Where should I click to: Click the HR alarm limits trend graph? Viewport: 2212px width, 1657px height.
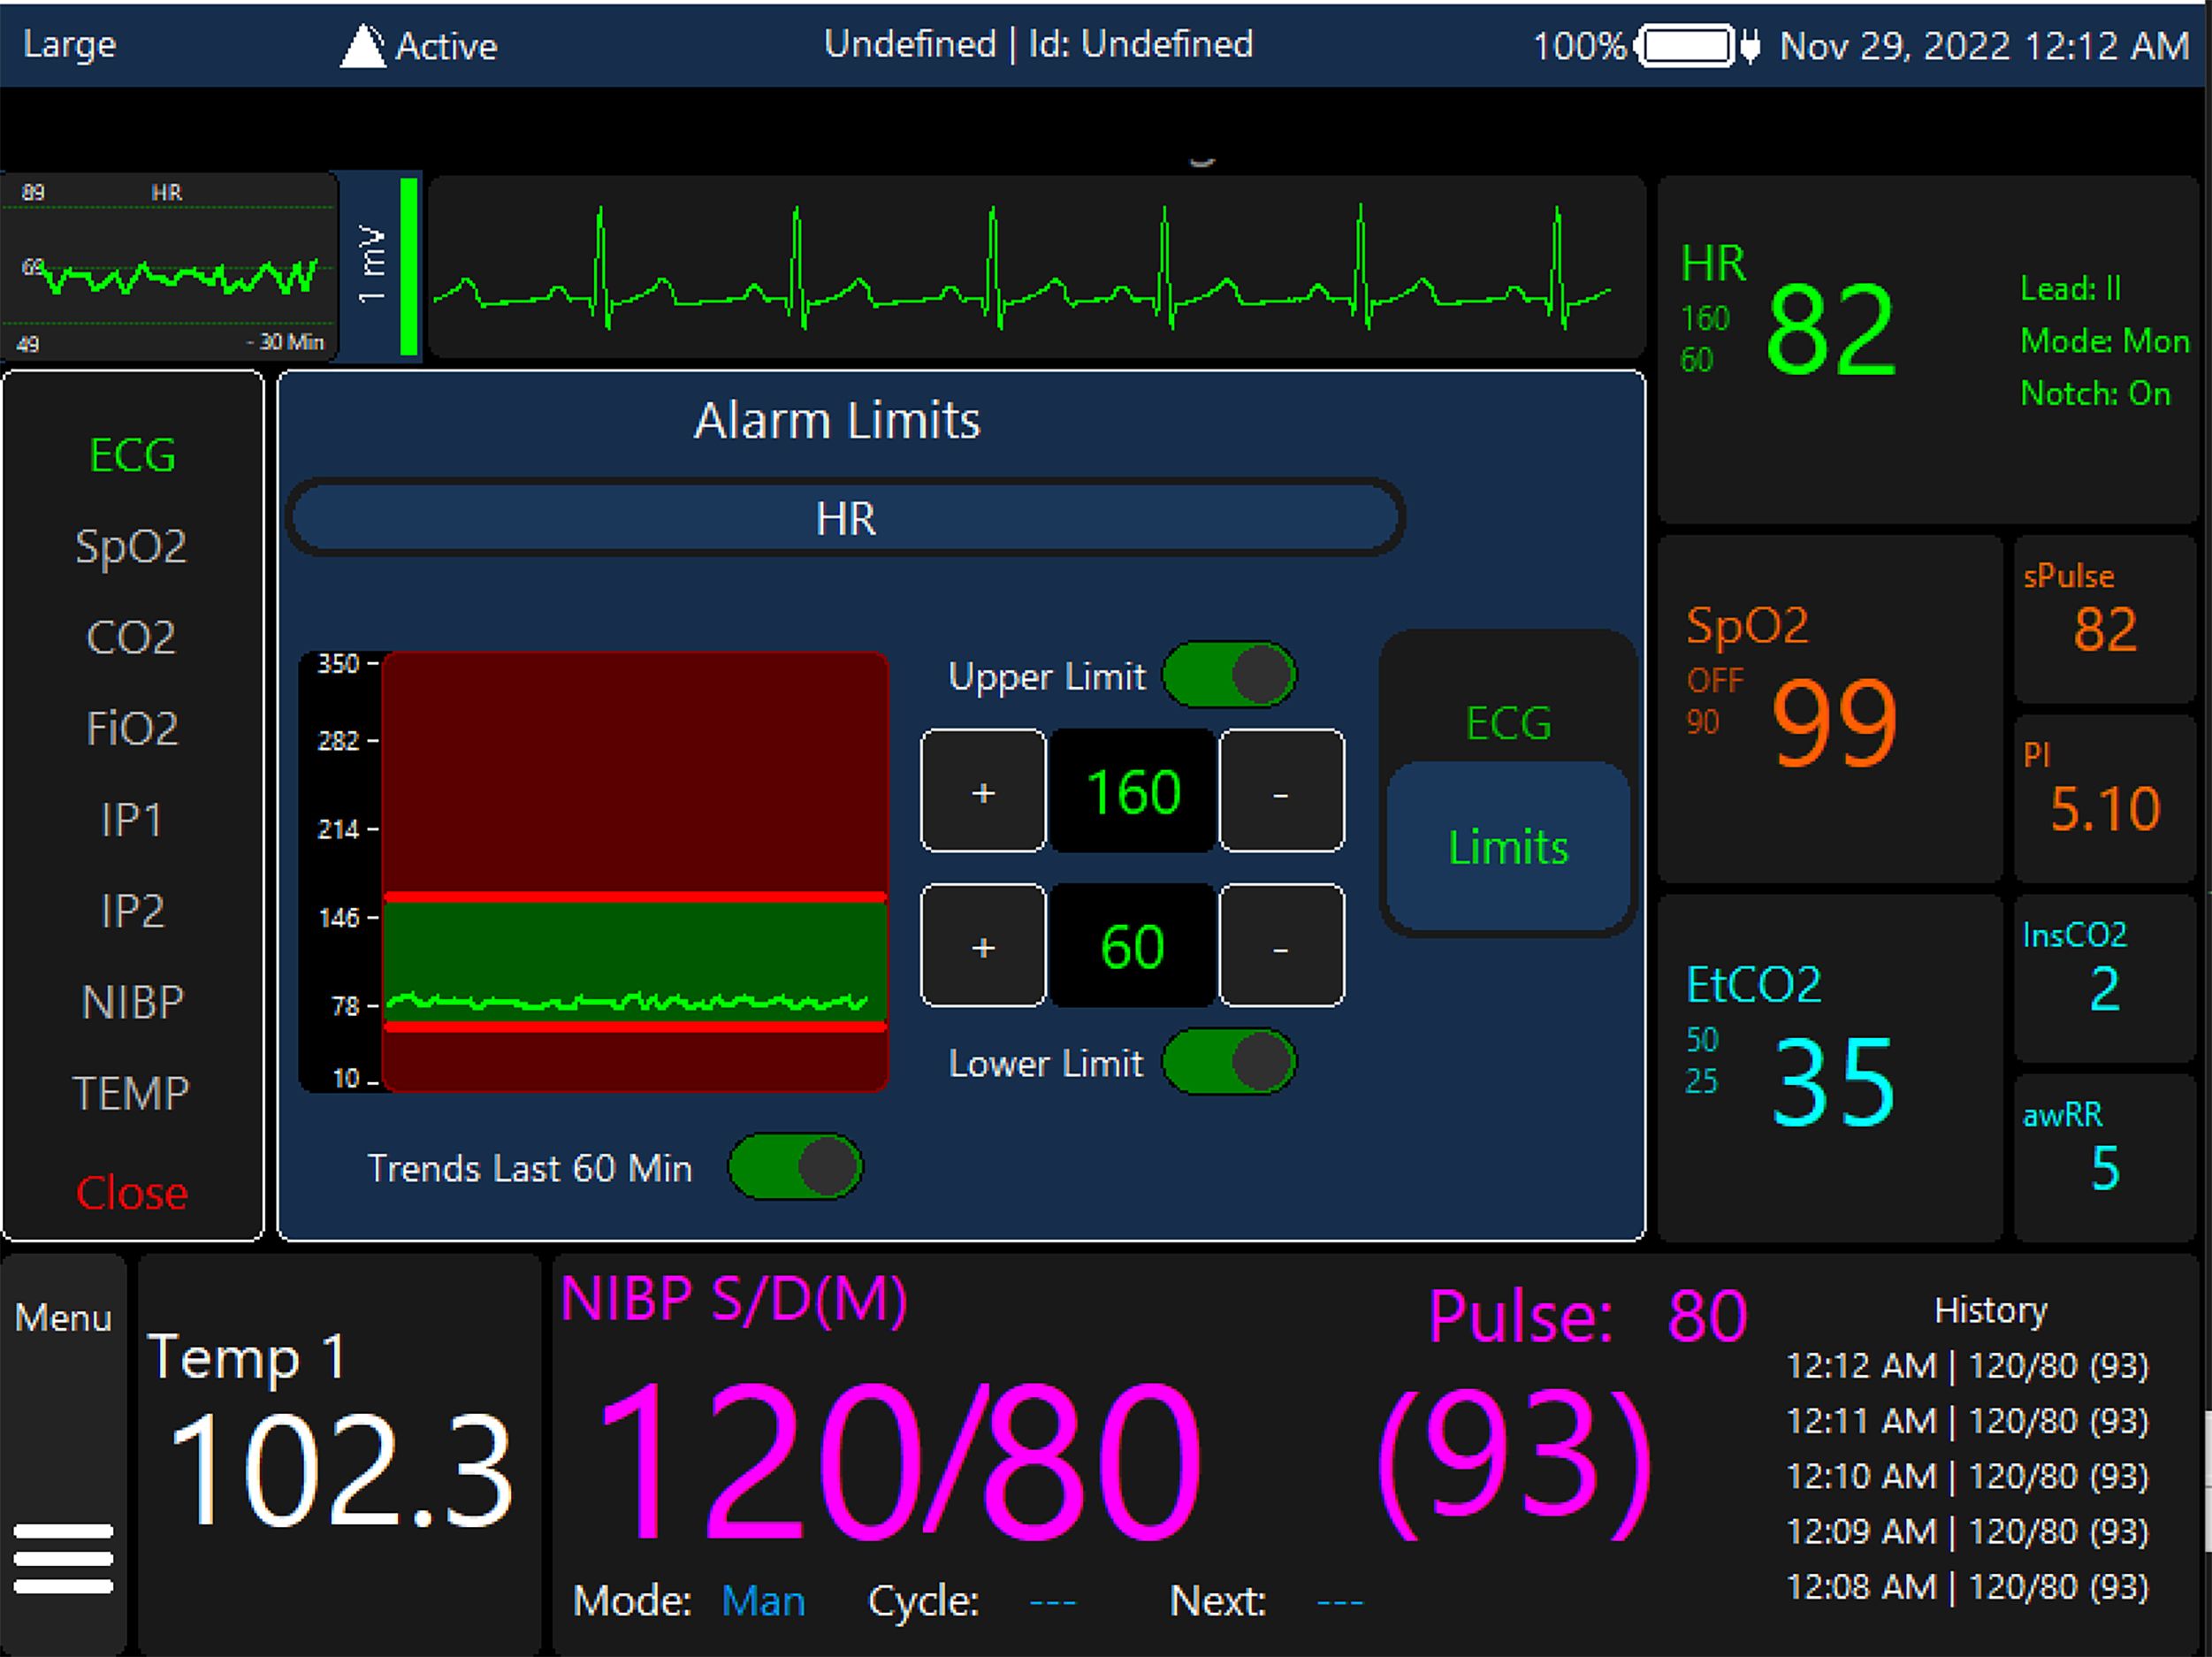(634, 870)
